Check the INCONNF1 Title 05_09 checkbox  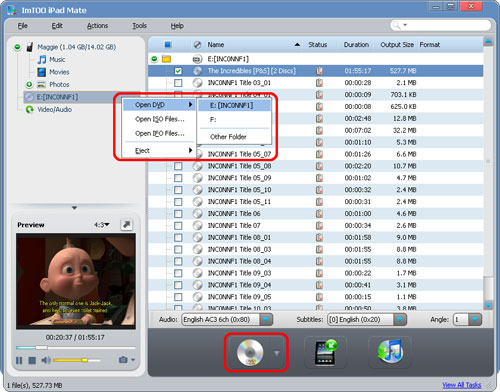coord(178,178)
